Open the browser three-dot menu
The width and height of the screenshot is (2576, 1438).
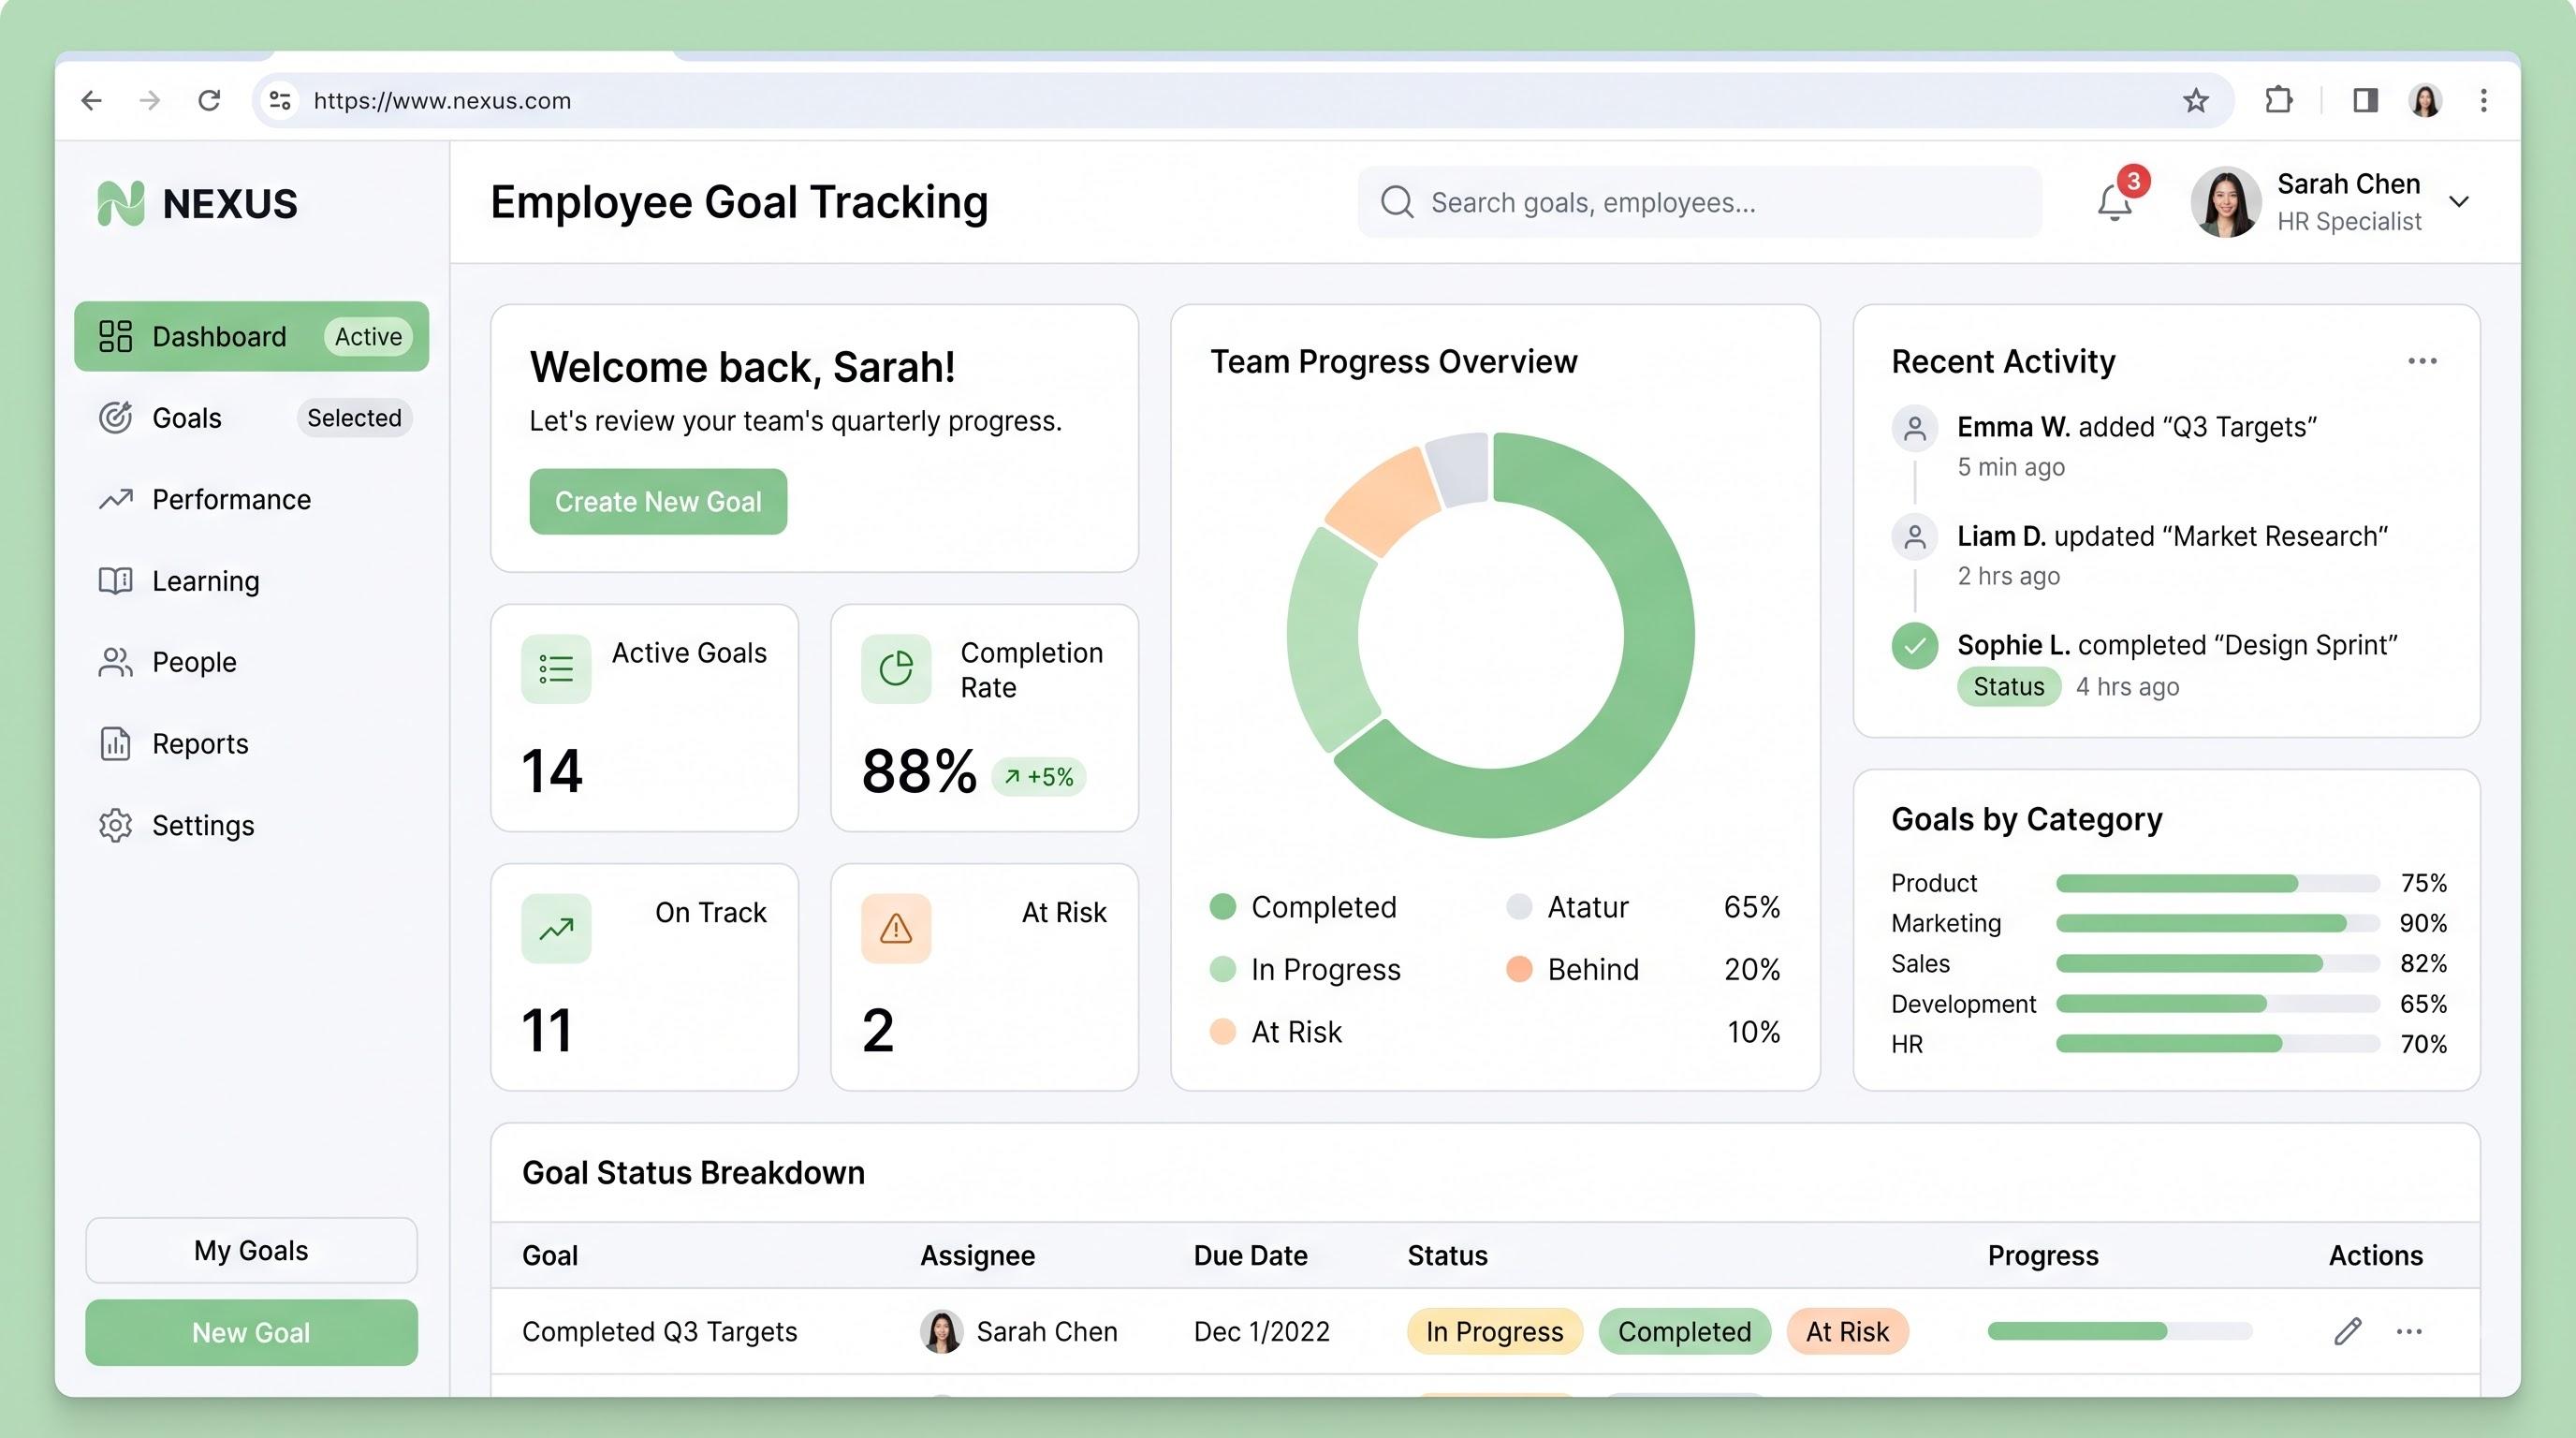click(2484, 100)
